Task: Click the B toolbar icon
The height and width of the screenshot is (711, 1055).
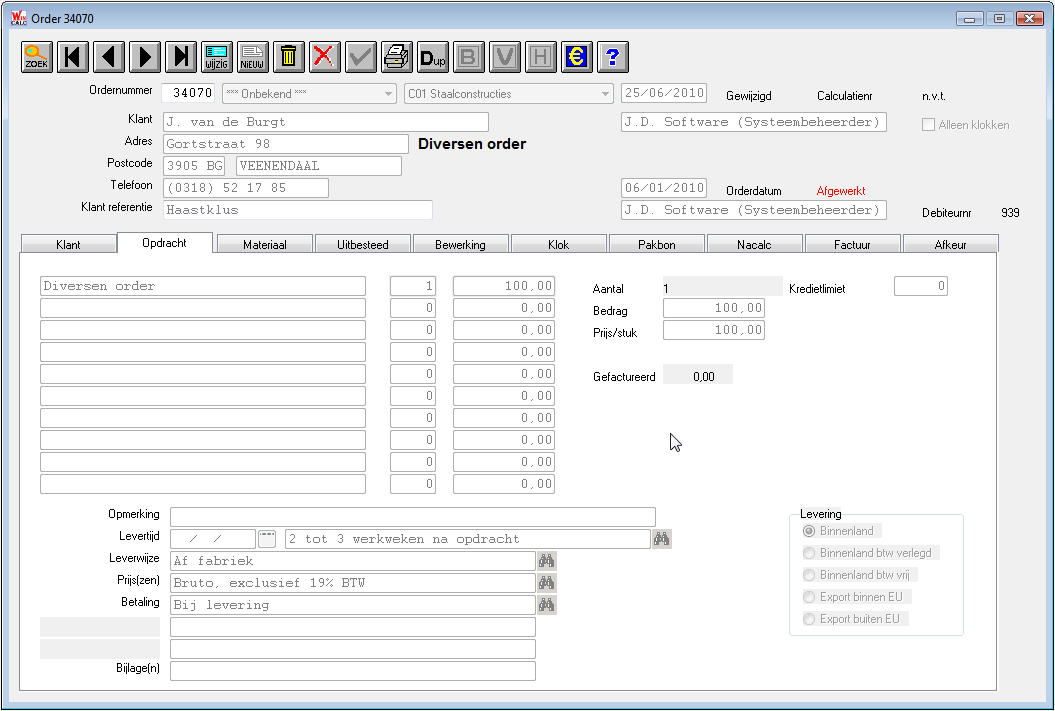Action: 469,57
